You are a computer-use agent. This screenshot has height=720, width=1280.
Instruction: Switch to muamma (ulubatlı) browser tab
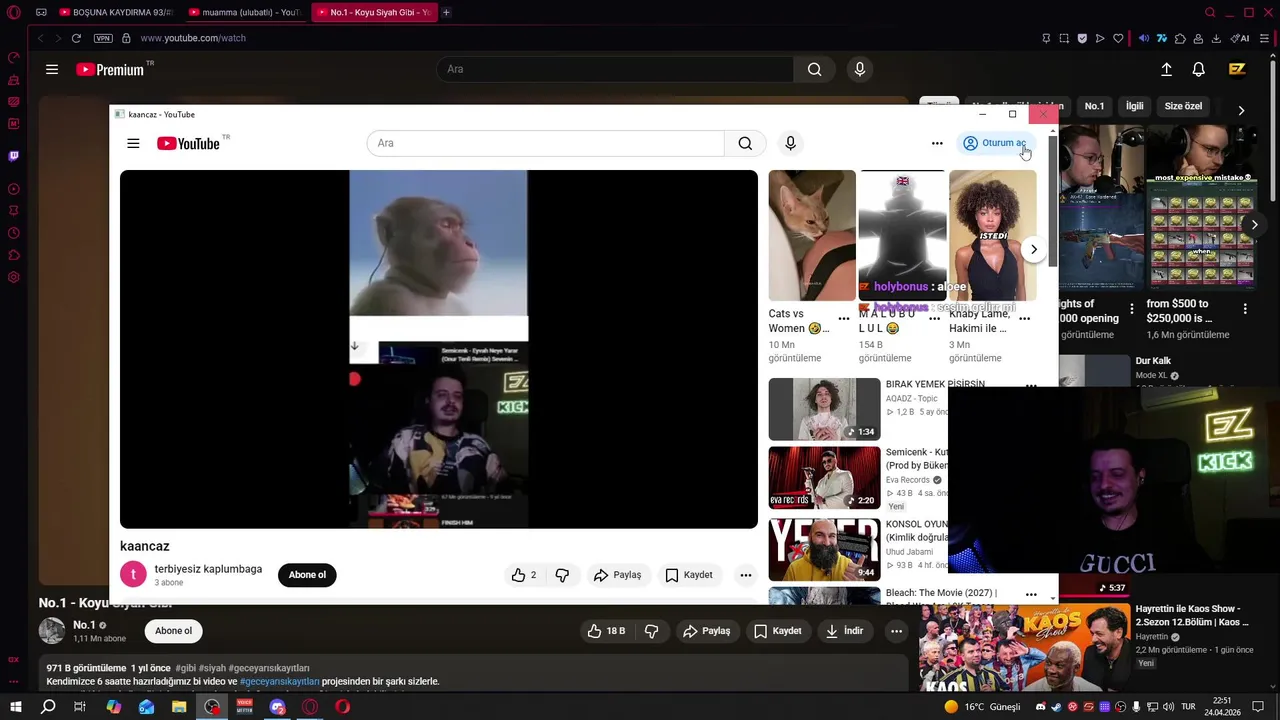click(x=248, y=12)
